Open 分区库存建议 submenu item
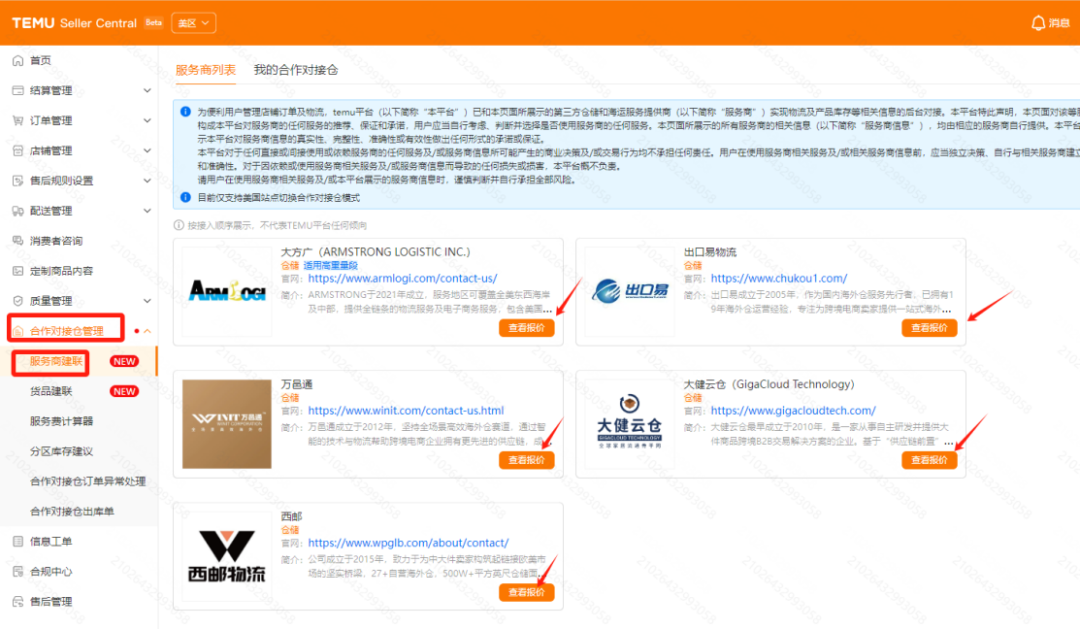The image size is (1080, 629). click(x=61, y=451)
